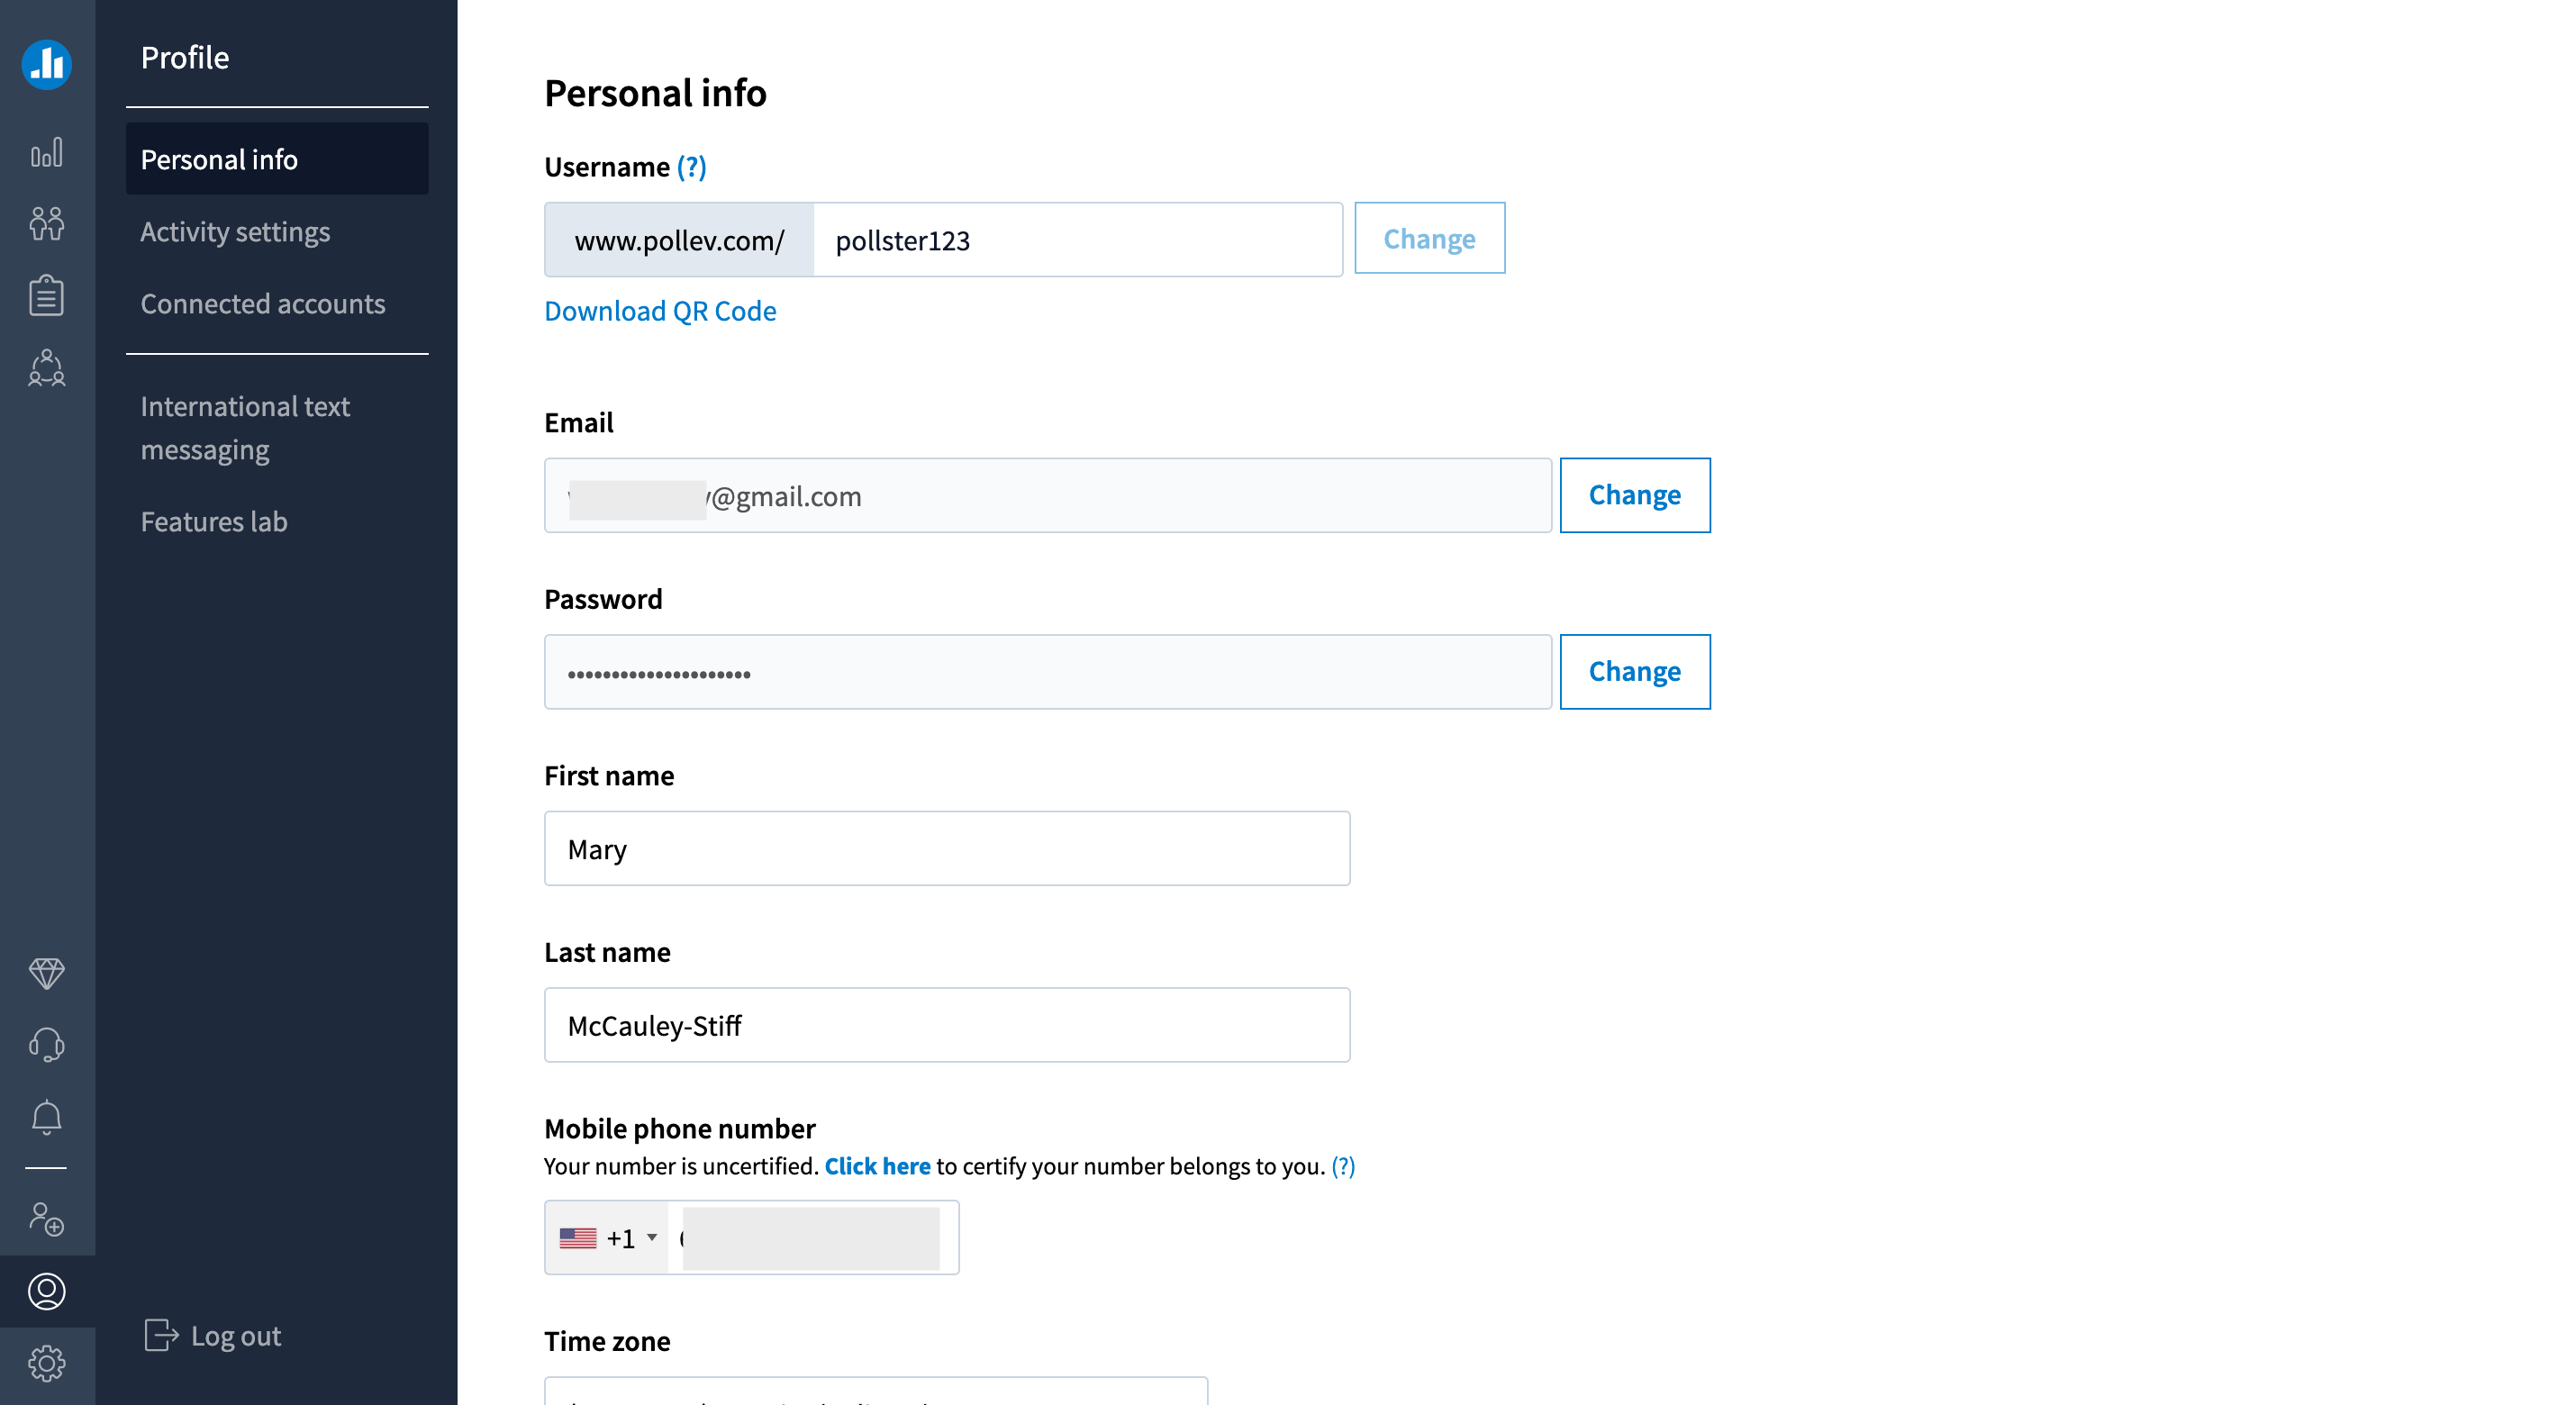Screen dimensions: 2576x1405
Task: Open the Reports clipboard icon
Action: tap(47, 295)
